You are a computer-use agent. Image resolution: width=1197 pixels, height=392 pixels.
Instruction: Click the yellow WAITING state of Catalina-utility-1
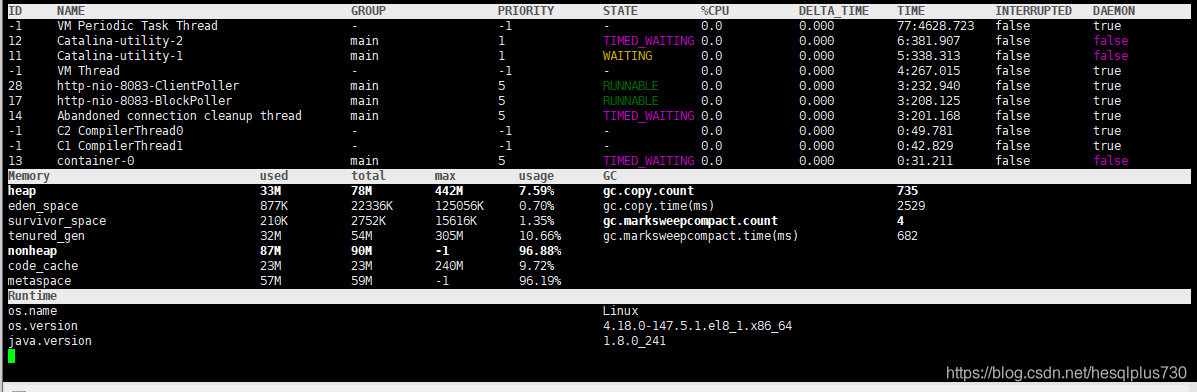pos(628,56)
